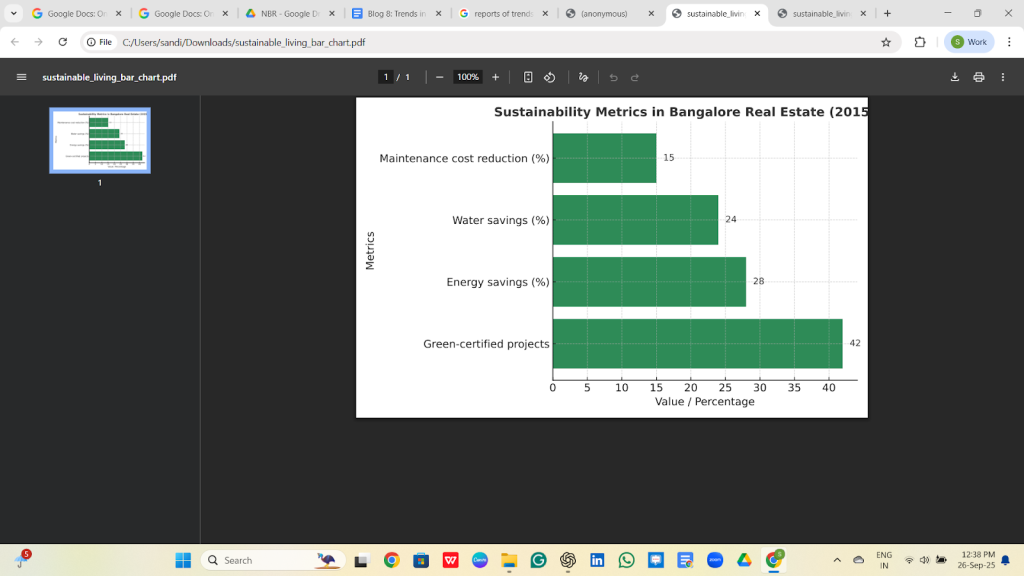Expand the tab search dropdown arrow
Screen dimensions: 1024x576
pyautogui.click(x=14, y=14)
